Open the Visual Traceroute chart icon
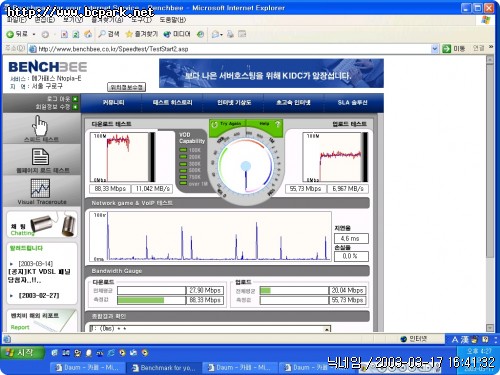This screenshot has width=500, height=375. pyautogui.click(x=40, y=188)
